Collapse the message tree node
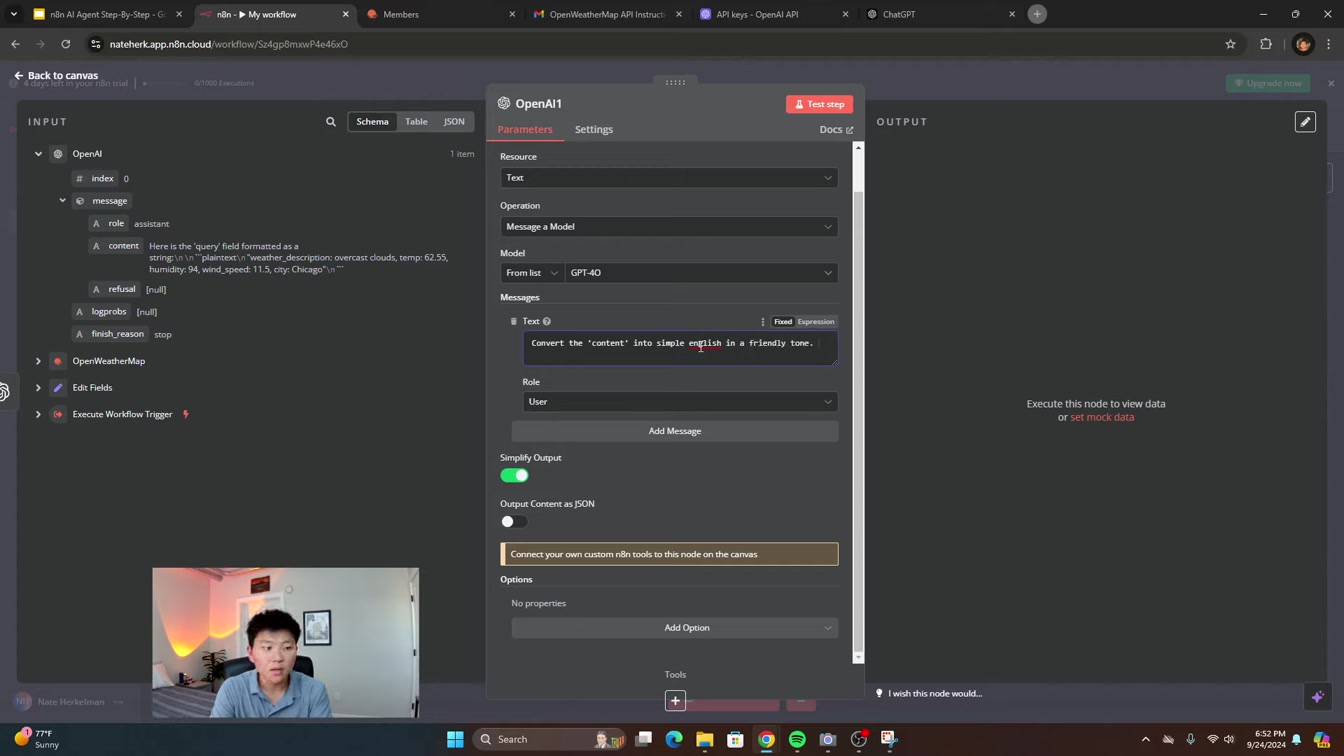This screenshot has width=1344, height=756. pyautogui.click(x=62, y=201)
